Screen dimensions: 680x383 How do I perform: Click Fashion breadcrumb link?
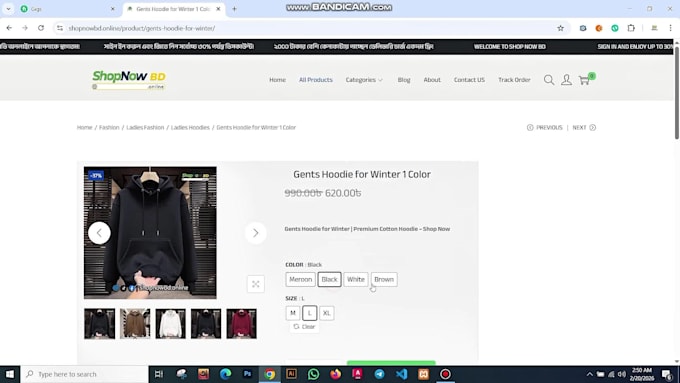click(x=109, y=128)
